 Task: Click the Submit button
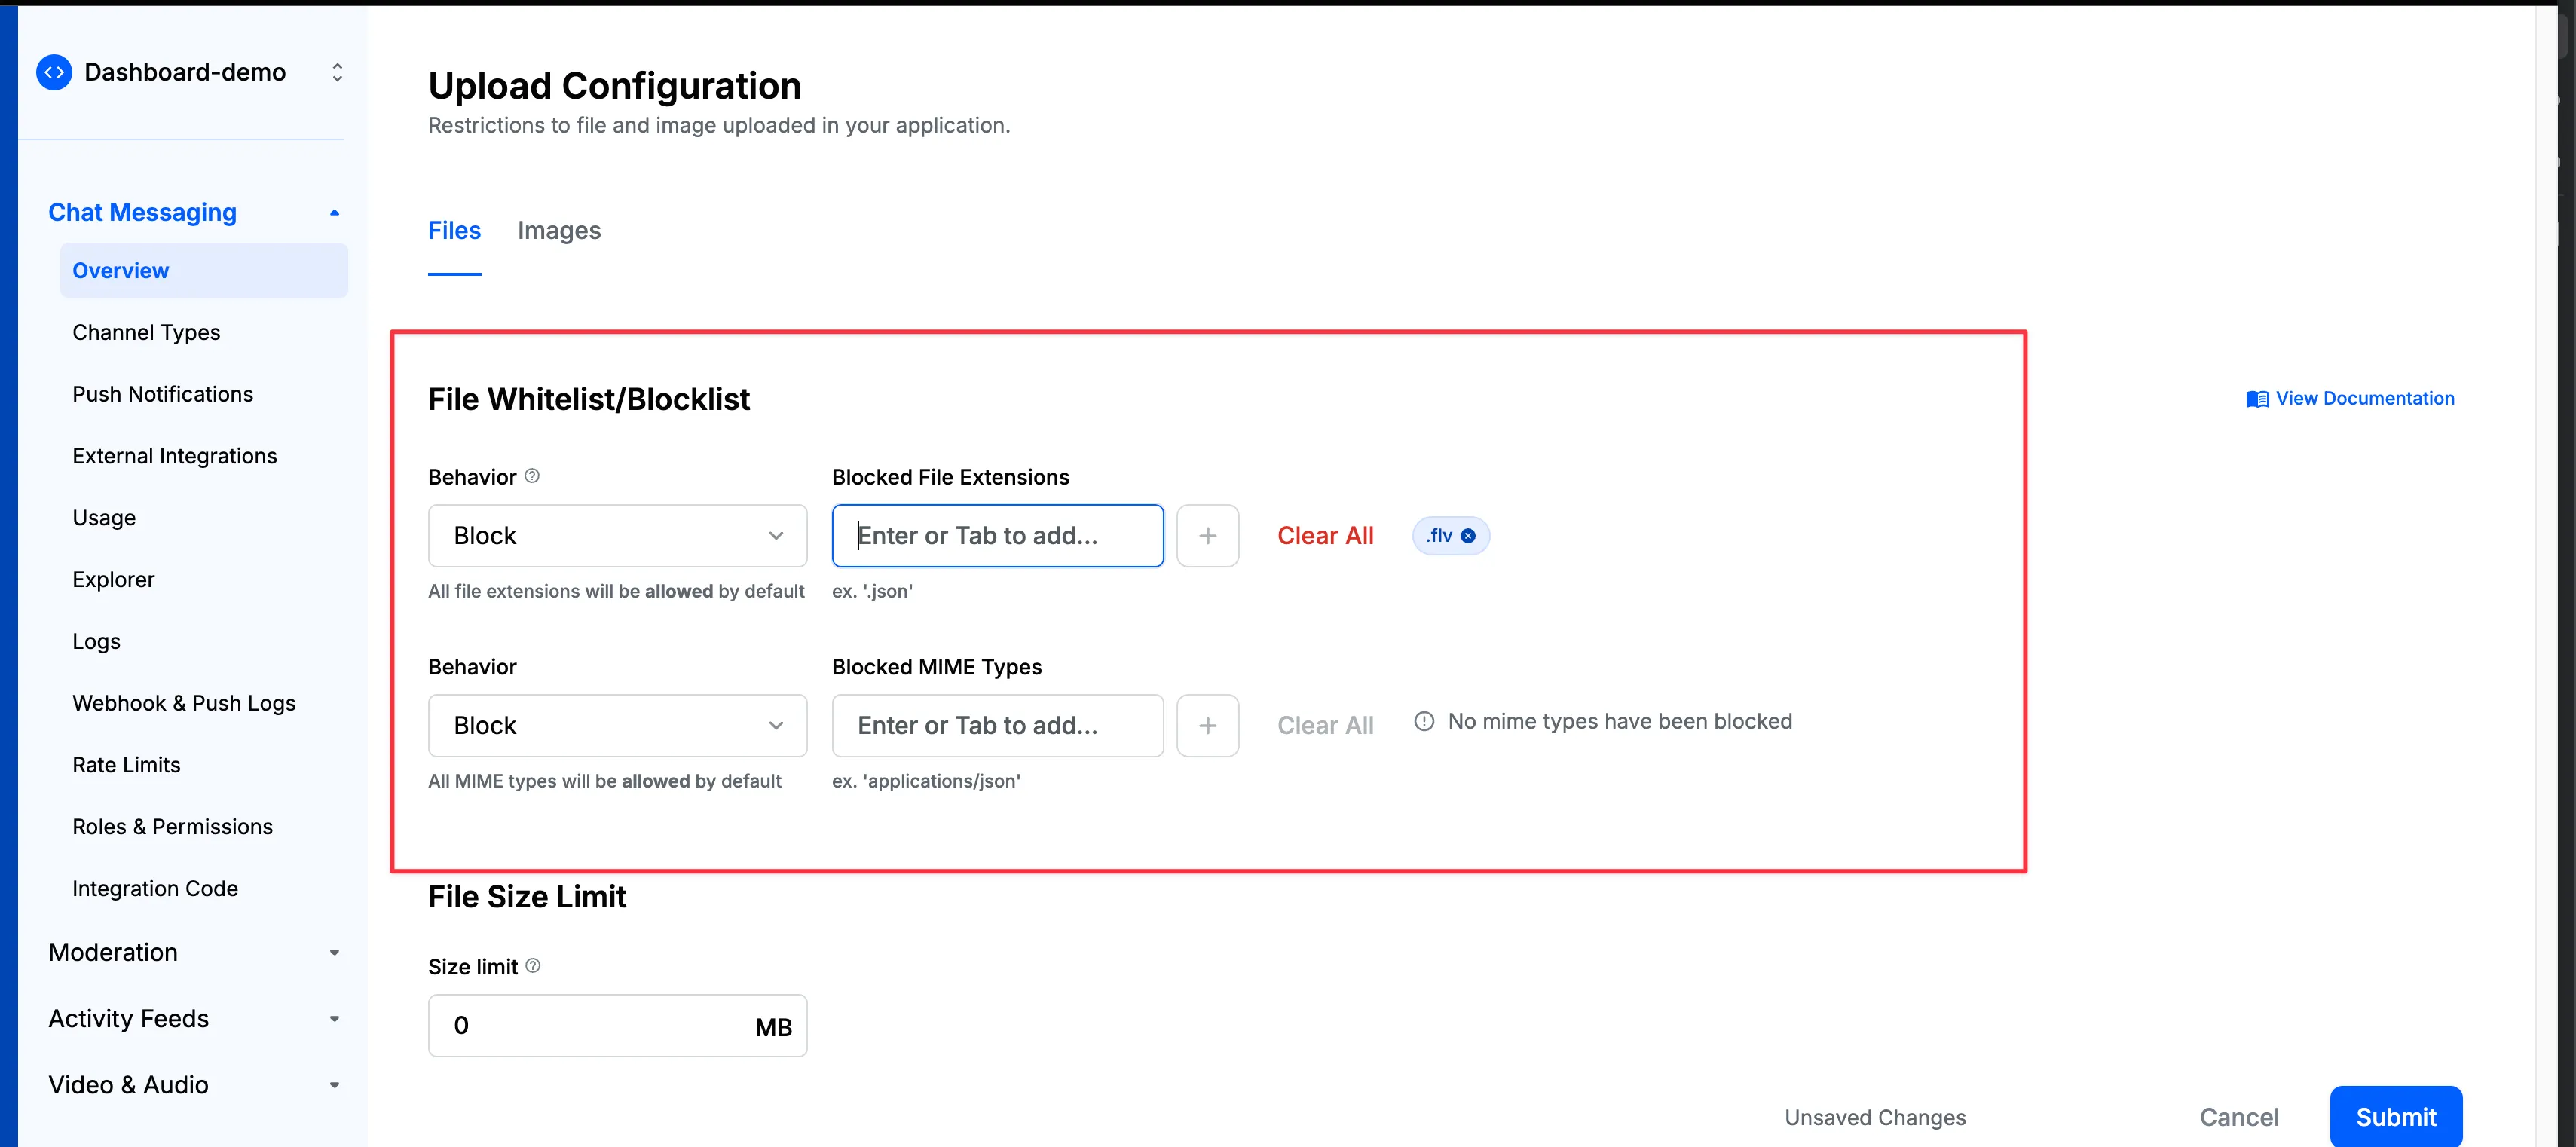pos(2396,1117)
